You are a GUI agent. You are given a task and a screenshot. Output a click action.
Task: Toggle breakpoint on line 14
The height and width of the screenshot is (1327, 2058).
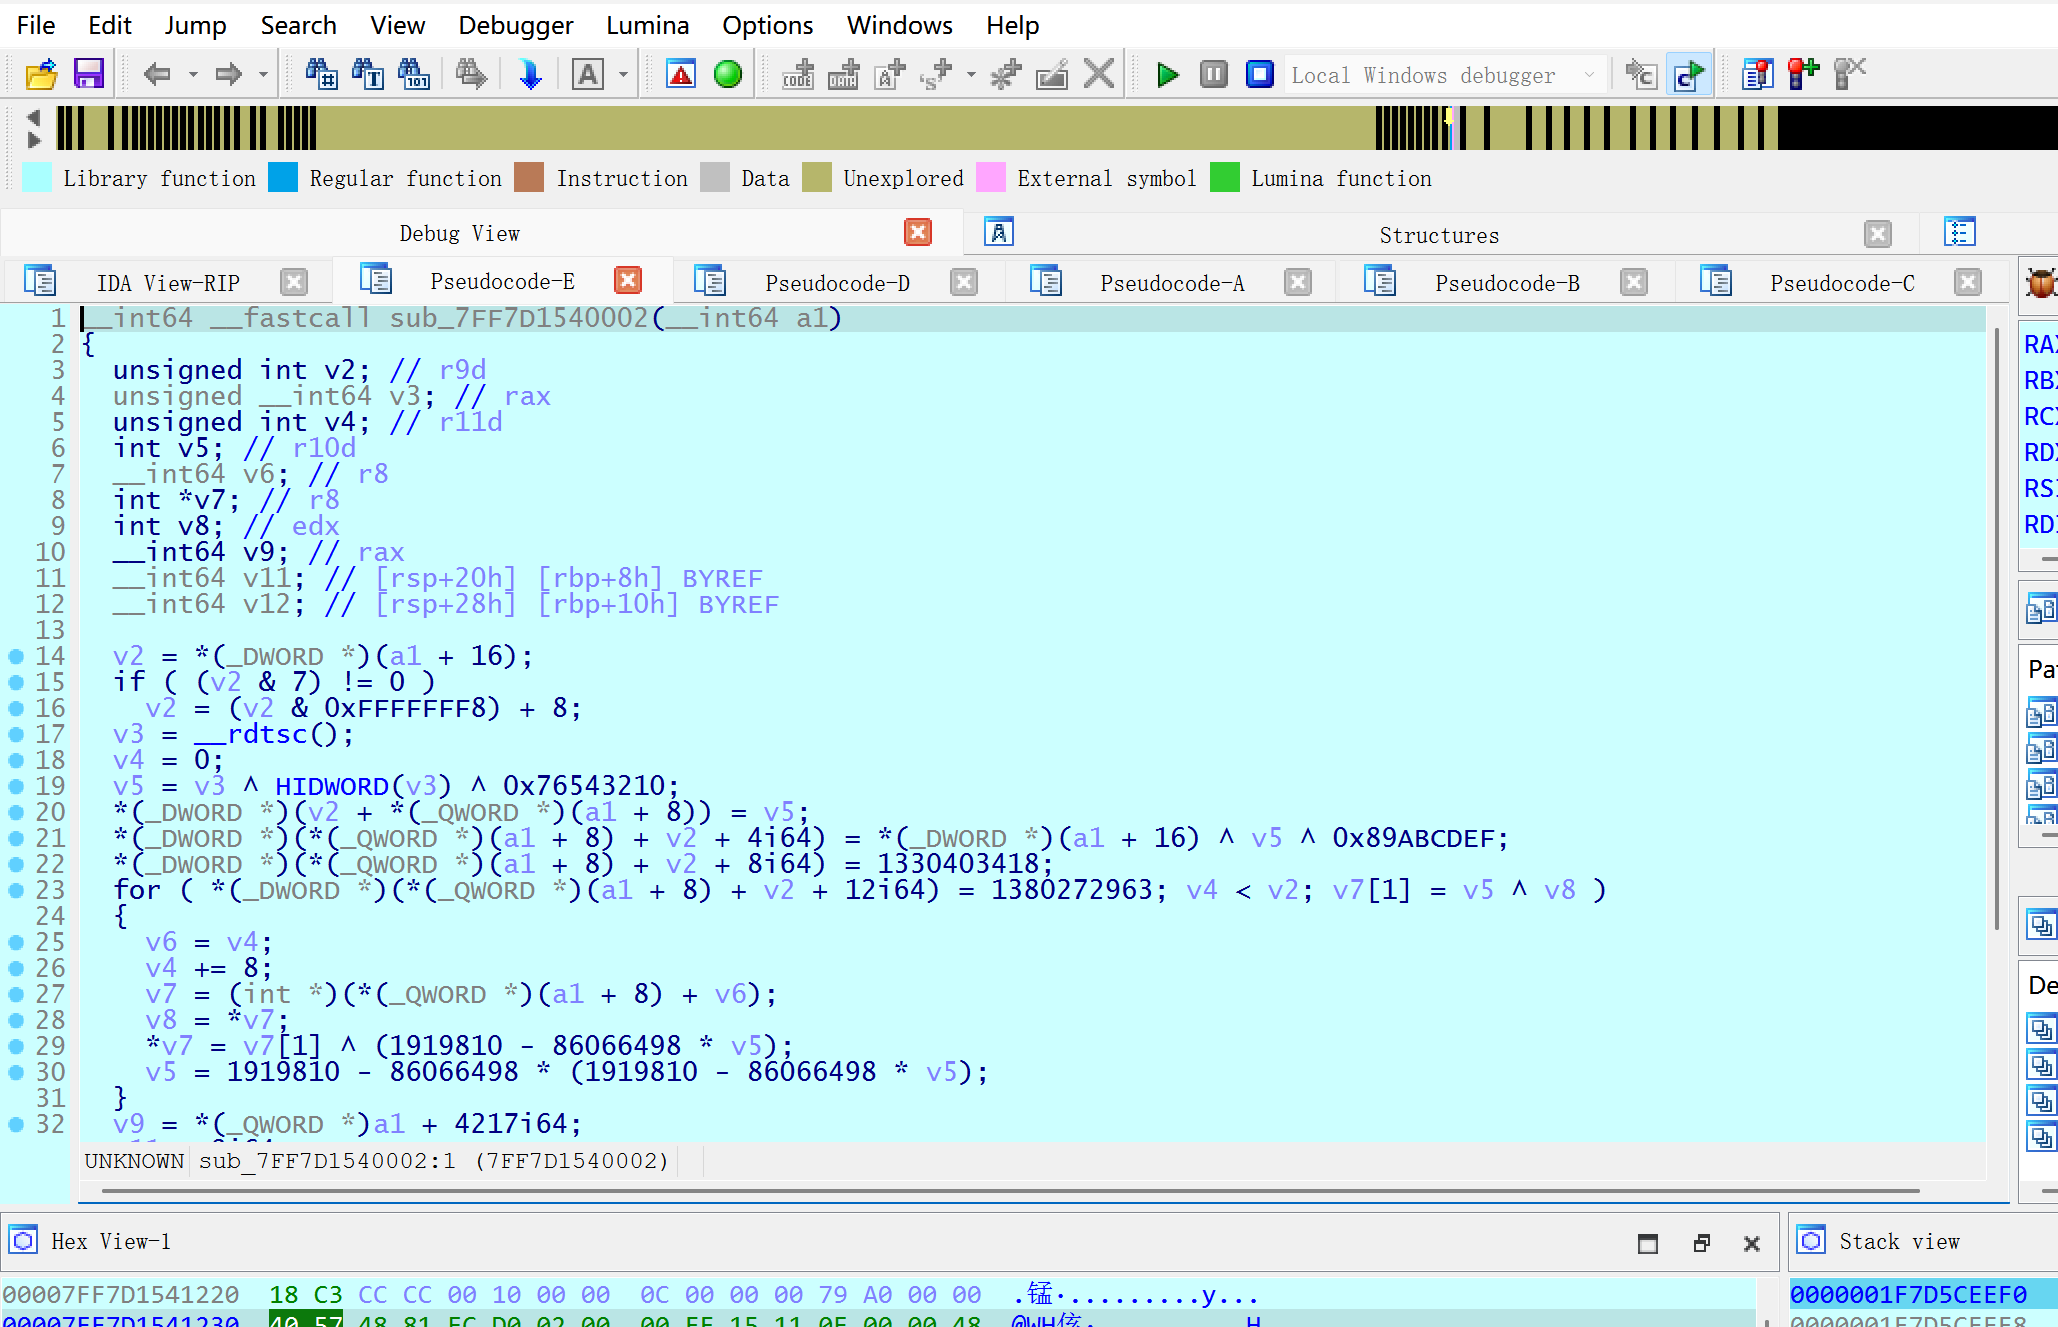click(16, 657)
